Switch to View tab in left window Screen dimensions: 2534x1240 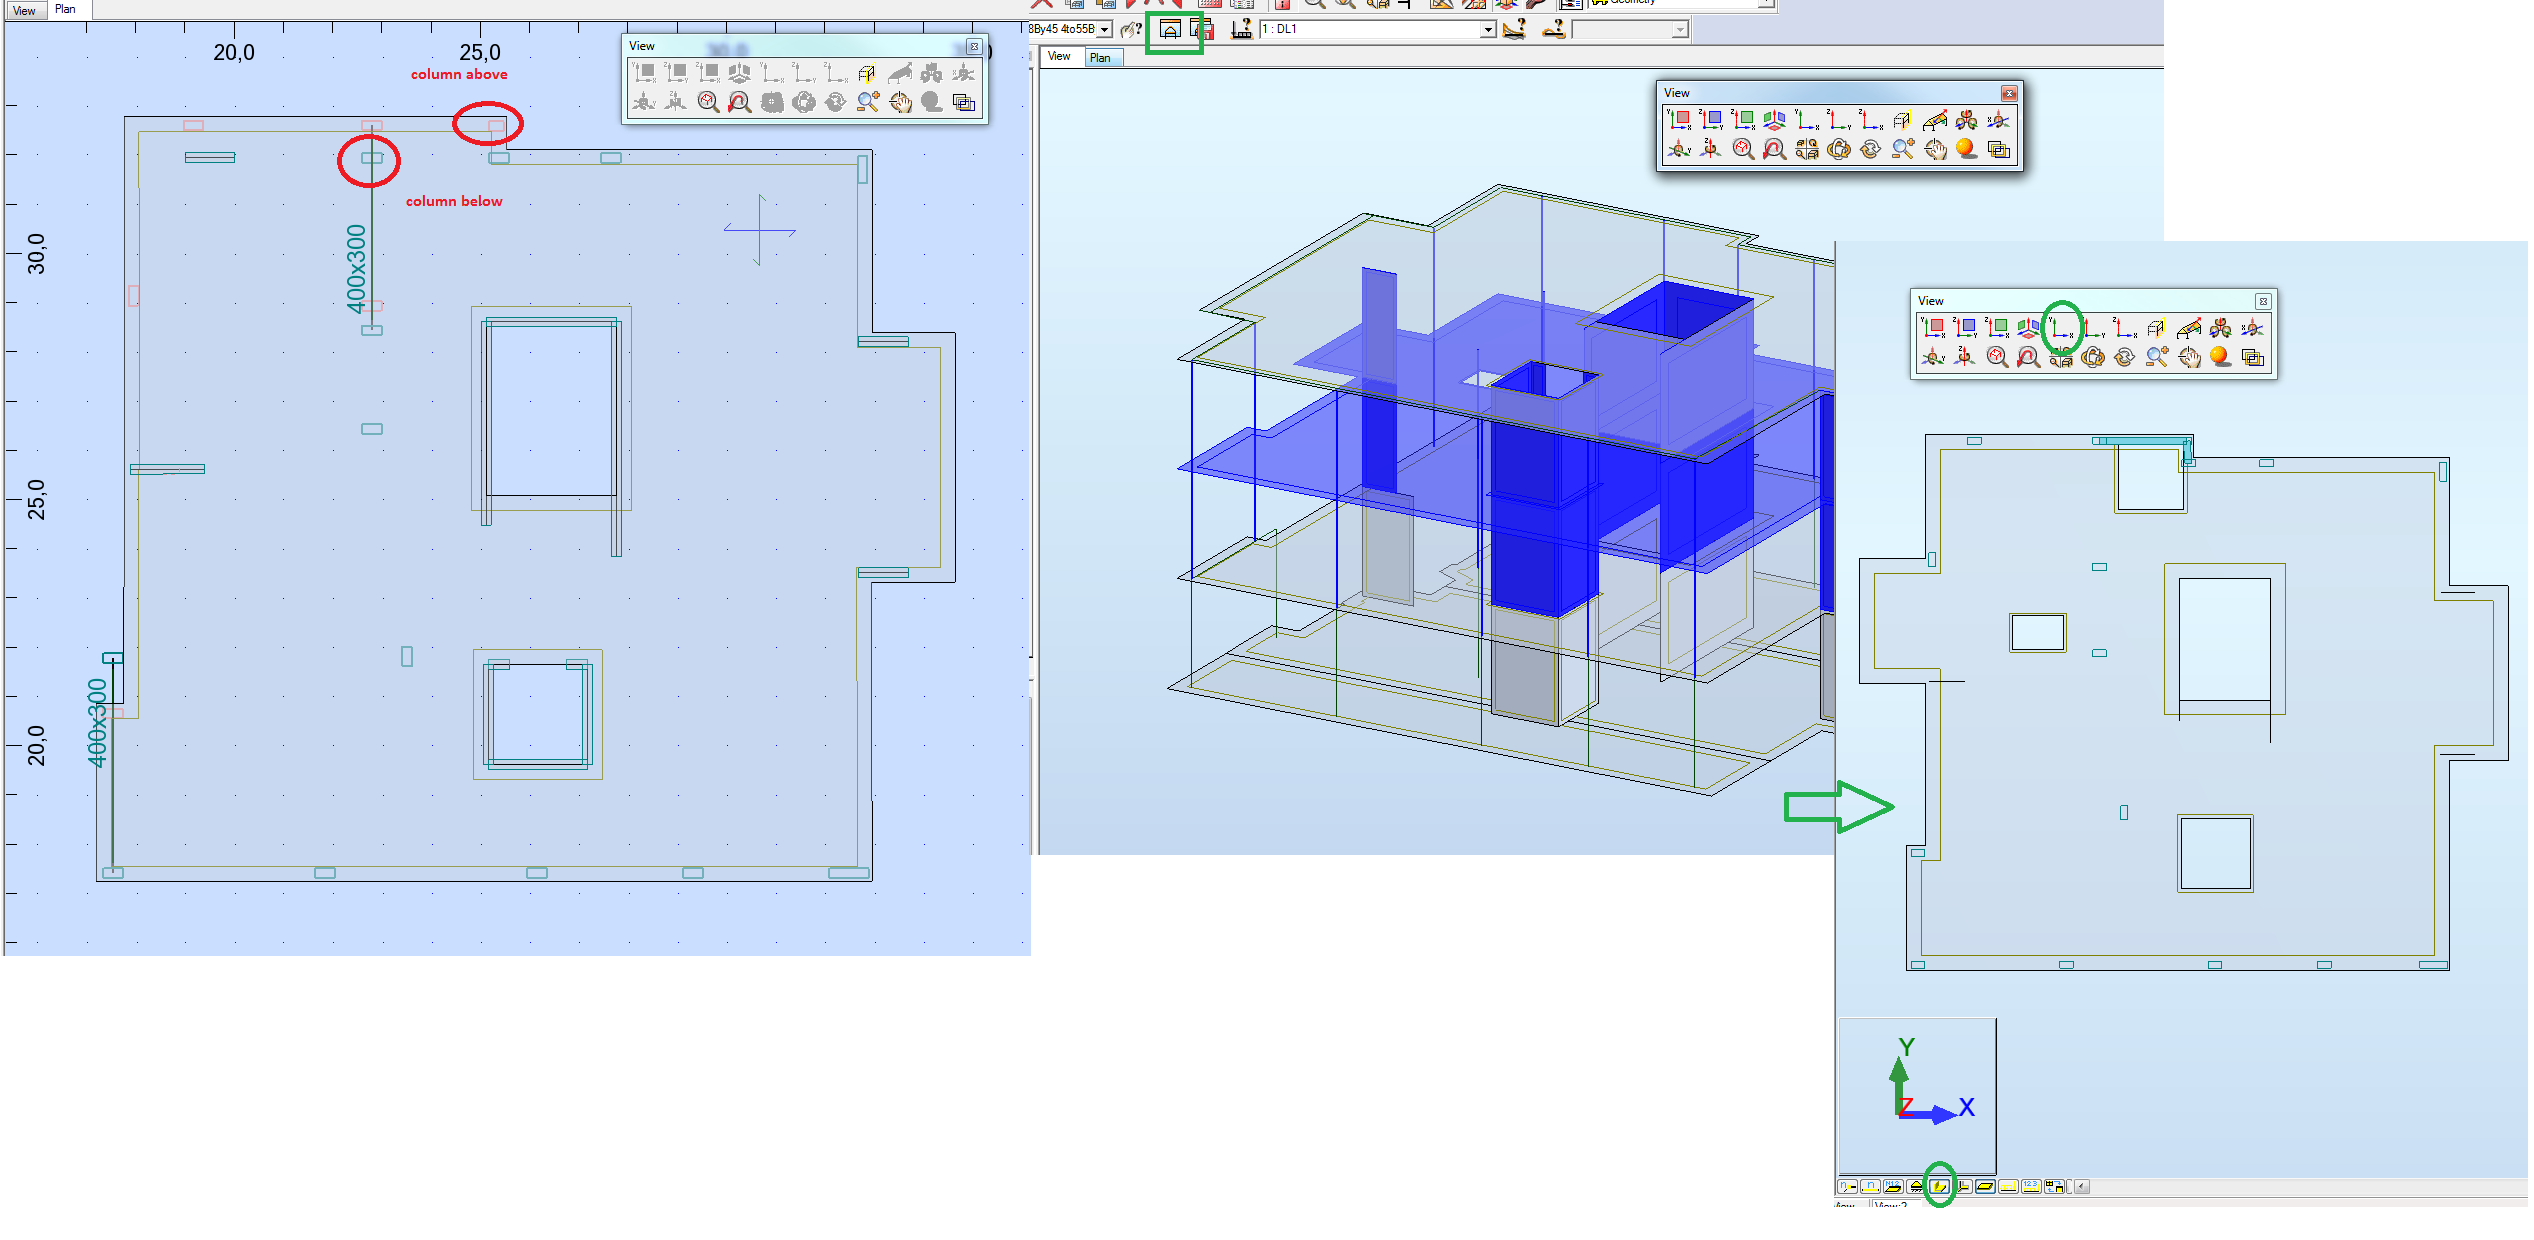click(x=24, y=10)
